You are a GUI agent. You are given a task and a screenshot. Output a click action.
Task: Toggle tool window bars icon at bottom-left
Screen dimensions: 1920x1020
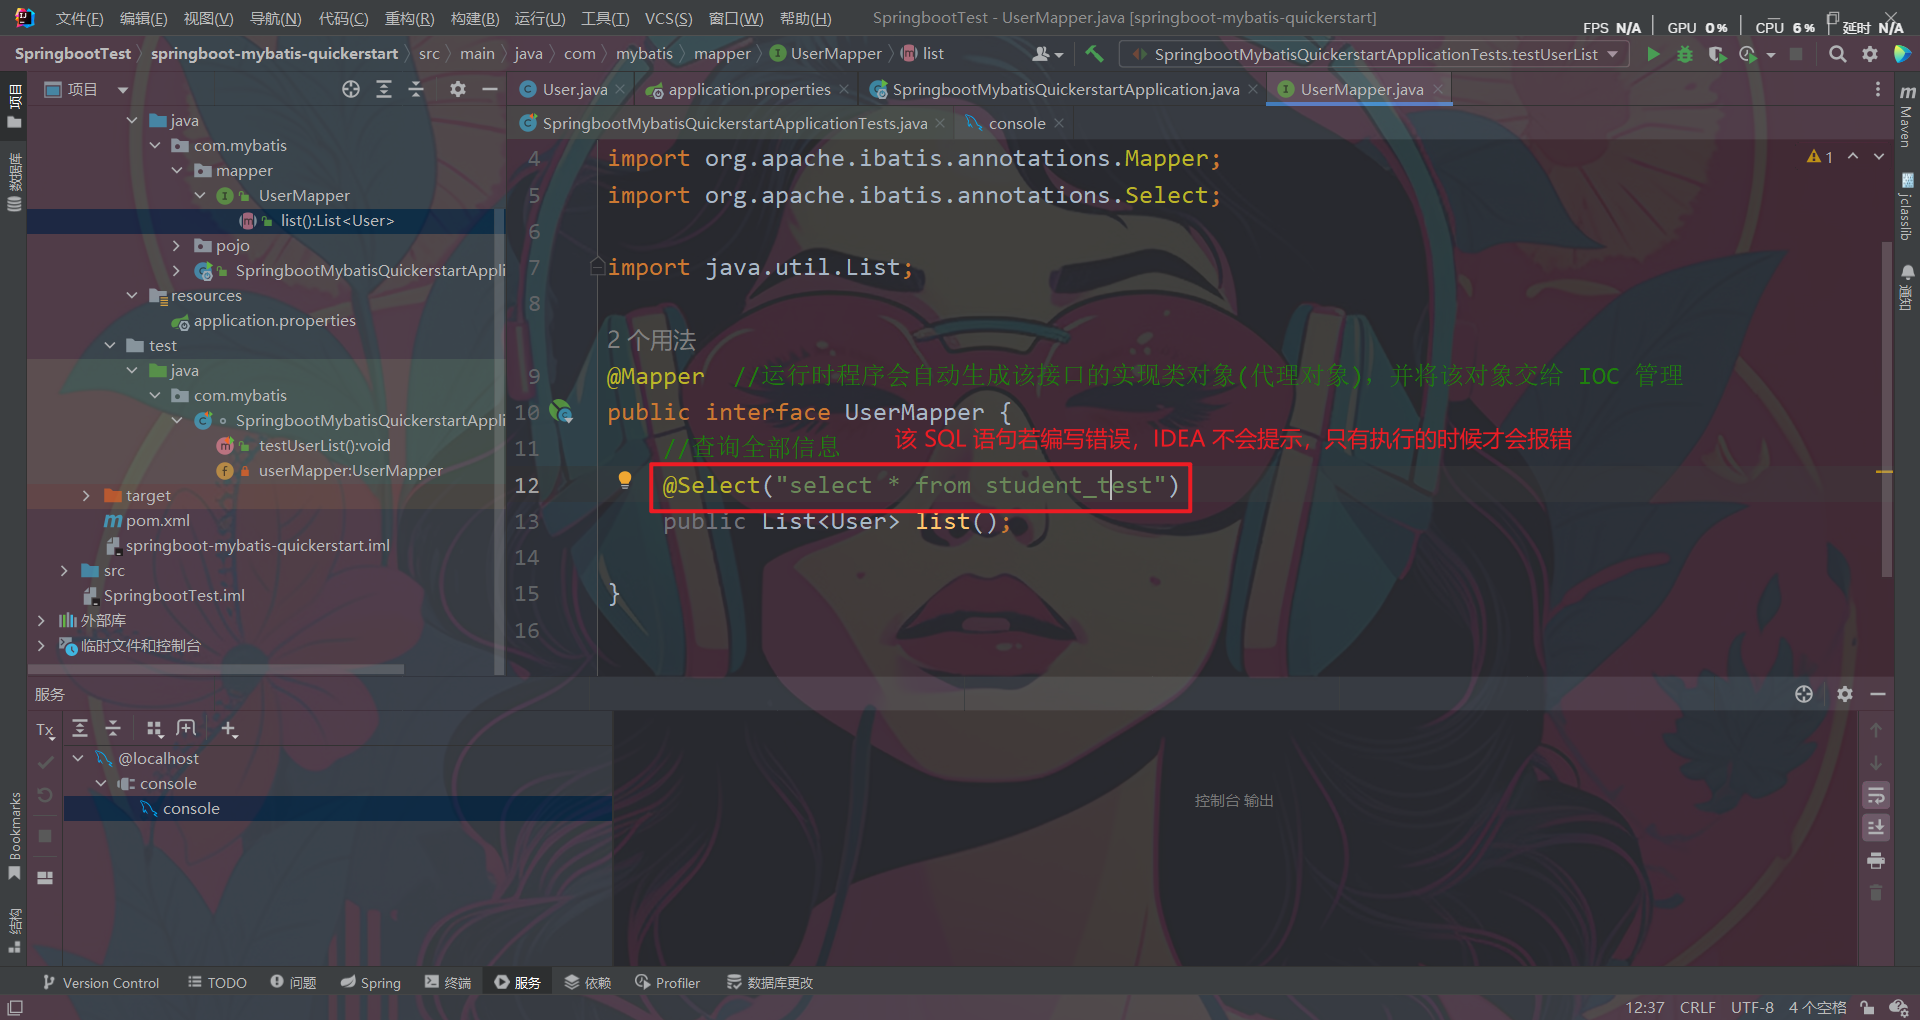pyautogui.click(x=15, y=1007)
